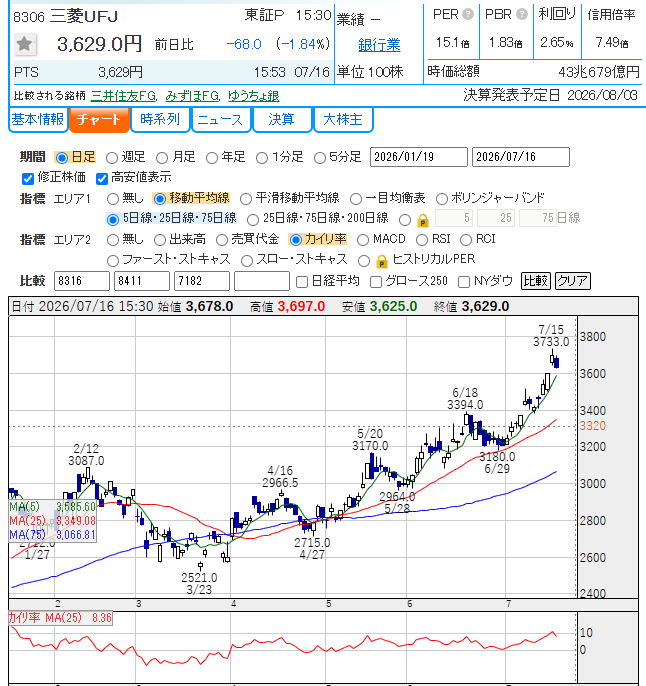The height and width of the screenshot is (686, 646).
Task: Click the empty fourth comparison code field
Action: [262, 281]
